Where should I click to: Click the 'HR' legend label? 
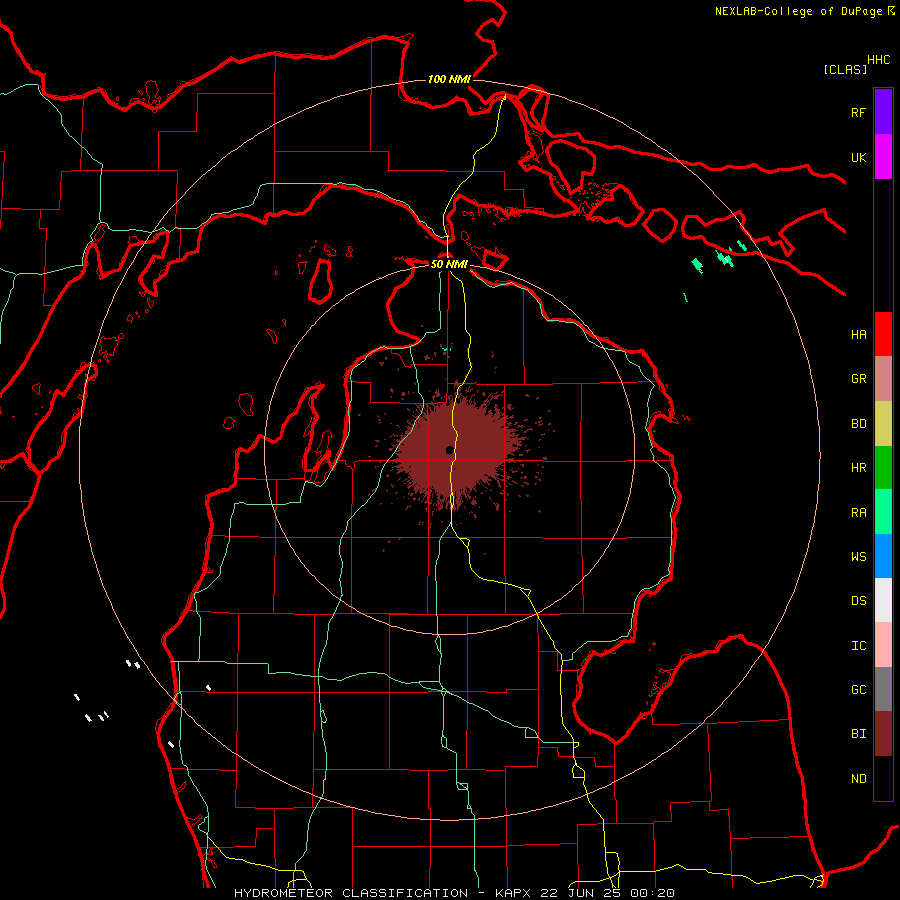coord(858,468)
